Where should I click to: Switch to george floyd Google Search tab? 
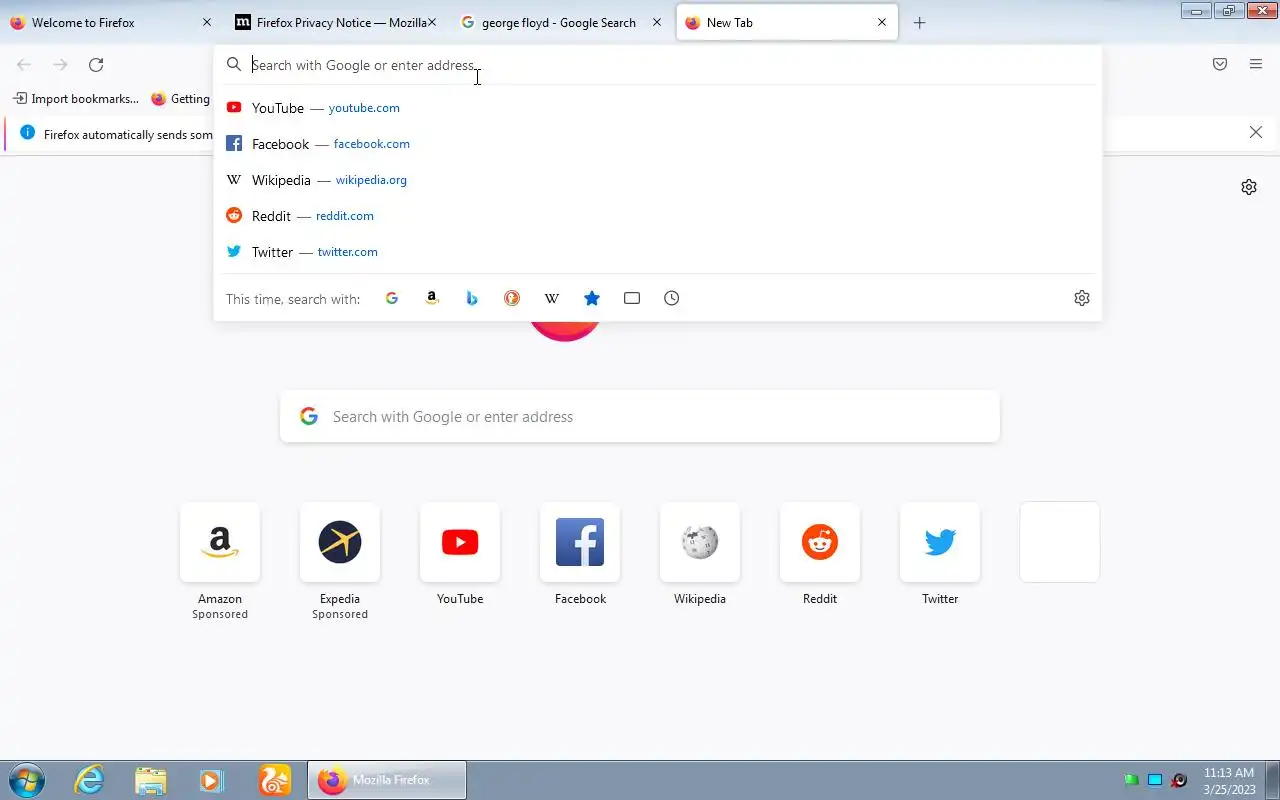pyautogui.click(x=560, y=22)
